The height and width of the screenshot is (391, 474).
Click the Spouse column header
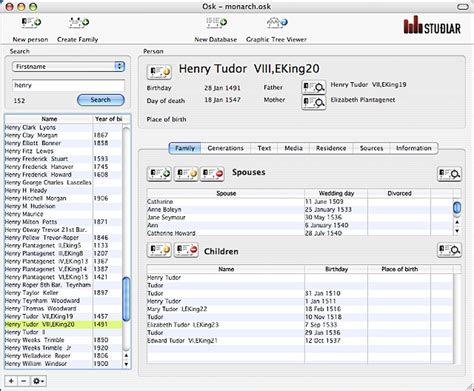226,193
